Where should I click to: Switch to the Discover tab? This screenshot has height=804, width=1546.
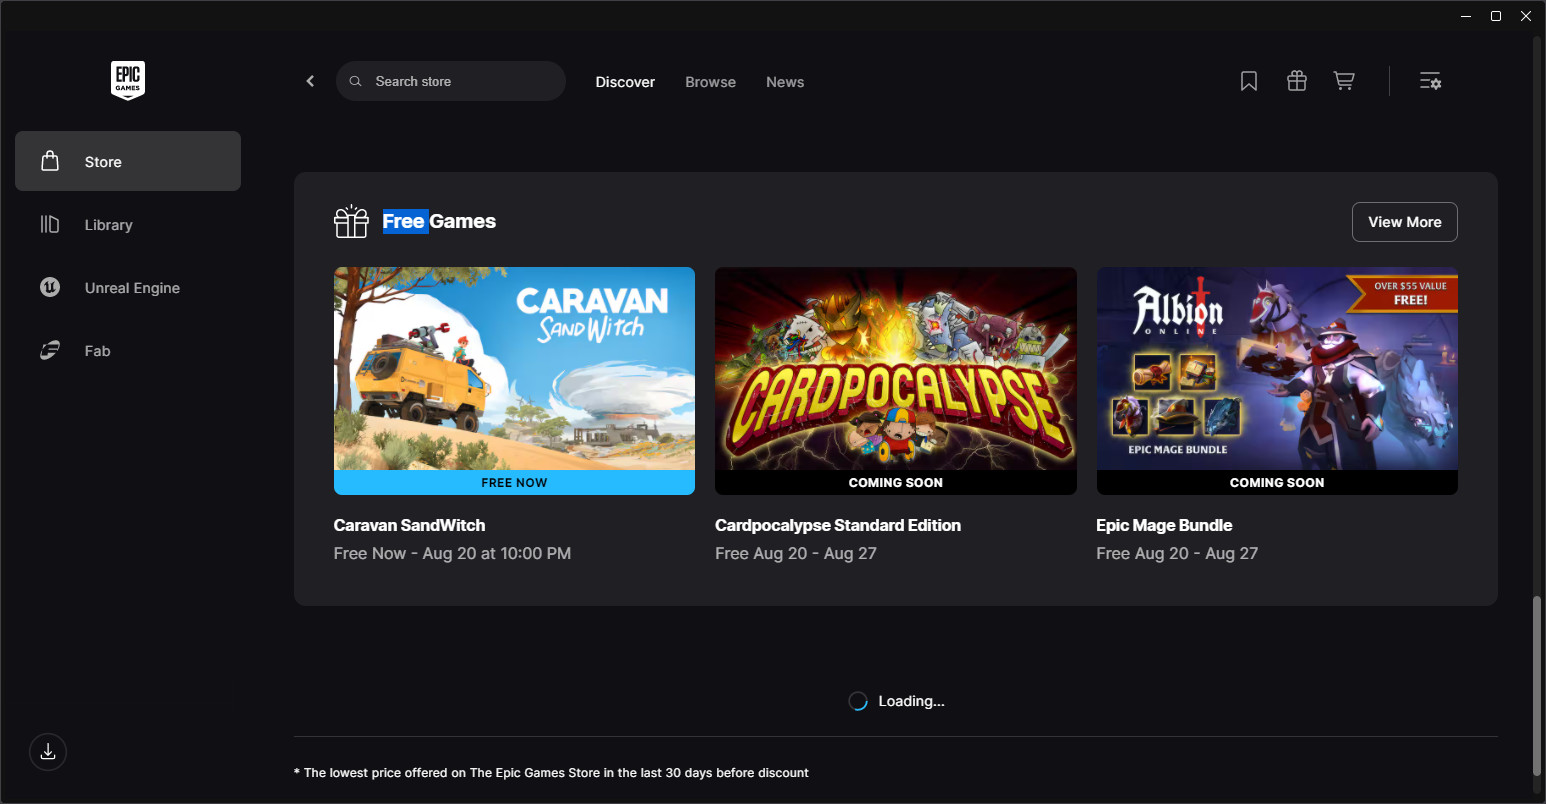click(625, 82)
